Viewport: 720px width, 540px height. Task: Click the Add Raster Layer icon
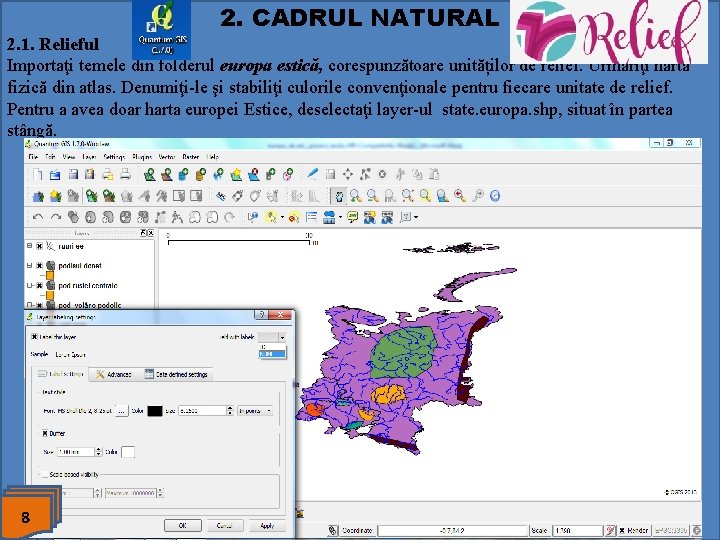(166, 174)
